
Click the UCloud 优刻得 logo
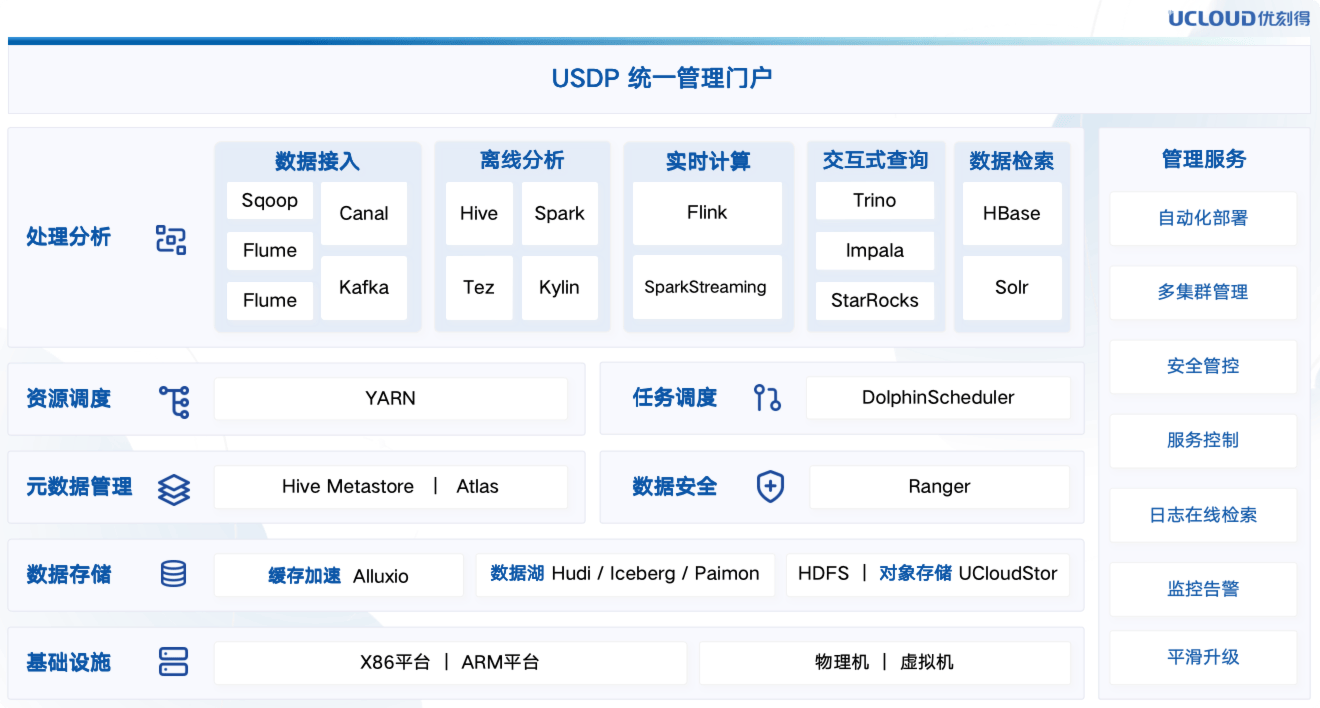click(1238, 18)
